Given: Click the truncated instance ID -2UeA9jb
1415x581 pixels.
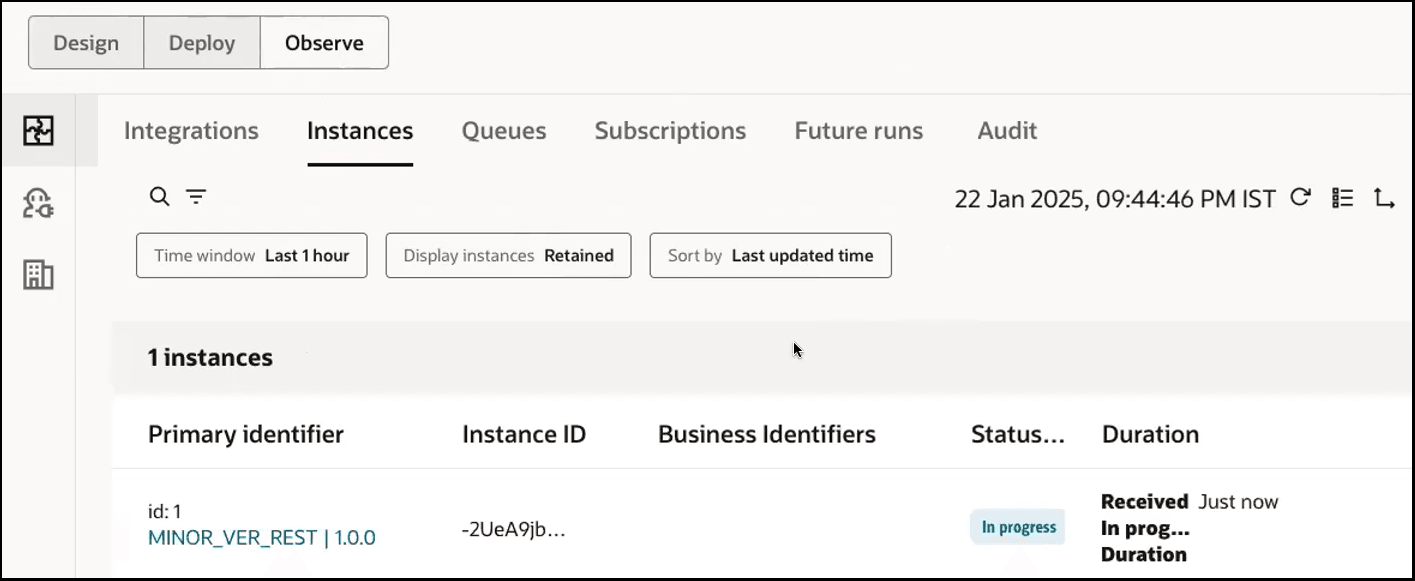Looking at the screenshot, I should click(514, 530).
